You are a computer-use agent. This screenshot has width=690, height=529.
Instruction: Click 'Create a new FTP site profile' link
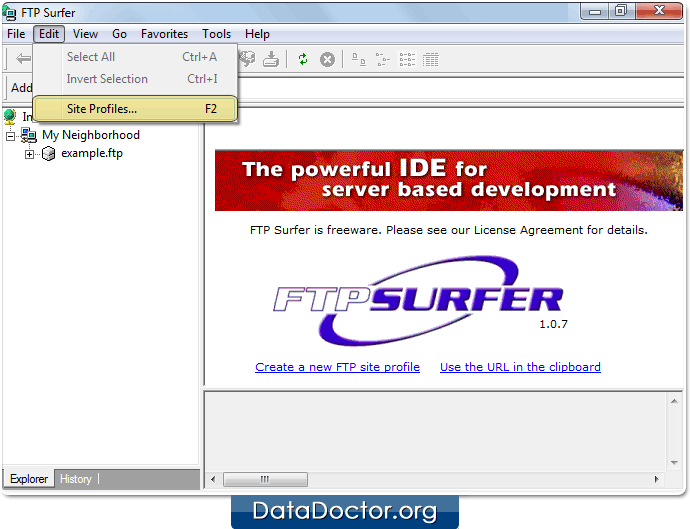(338, 367)
